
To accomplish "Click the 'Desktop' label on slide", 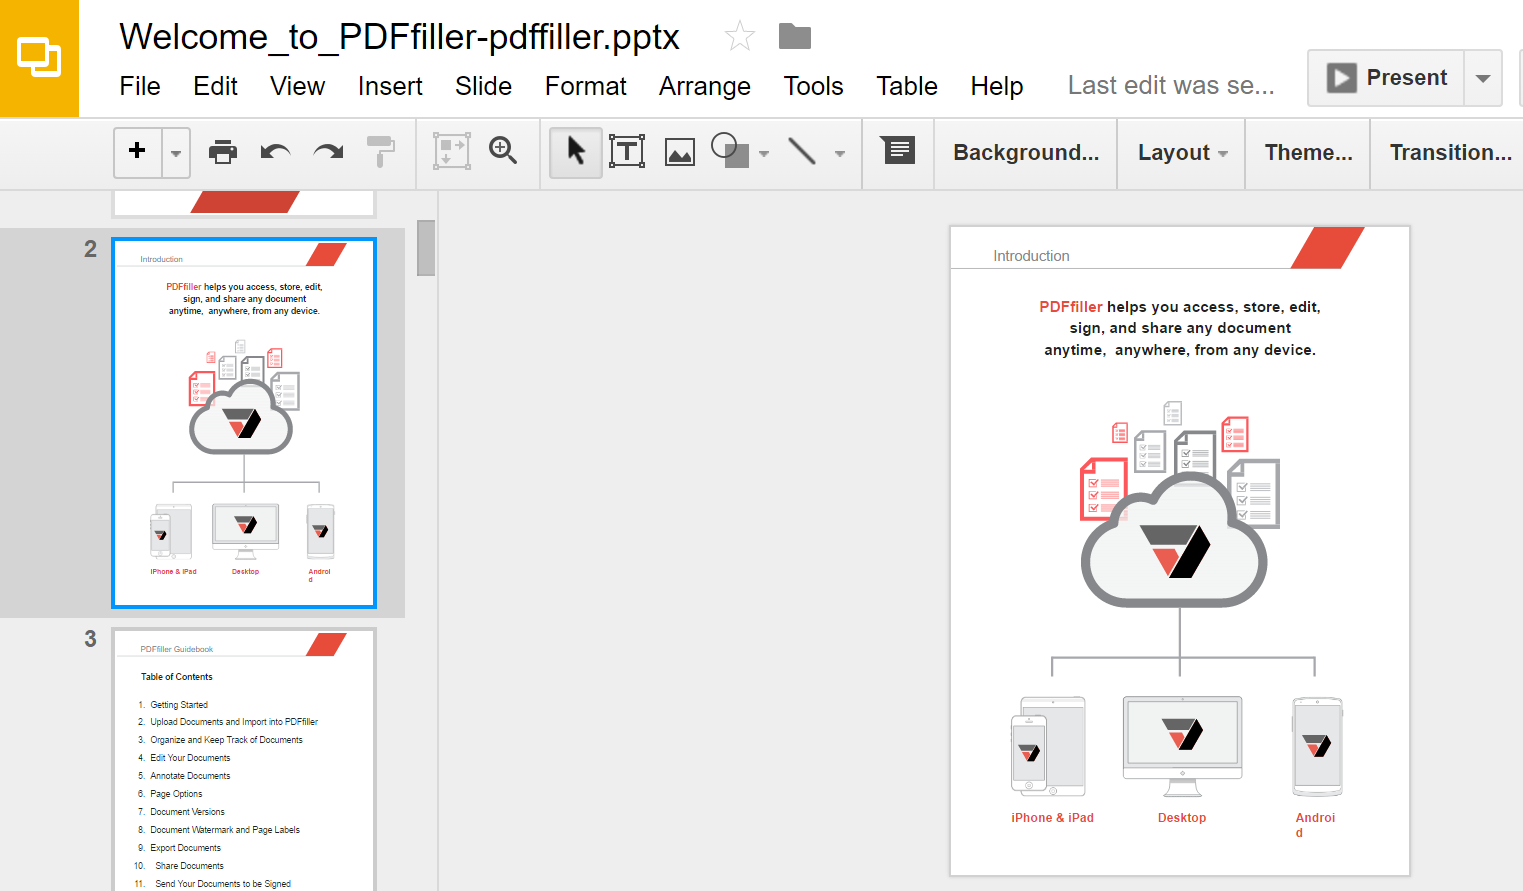I will pos(1182,818).
